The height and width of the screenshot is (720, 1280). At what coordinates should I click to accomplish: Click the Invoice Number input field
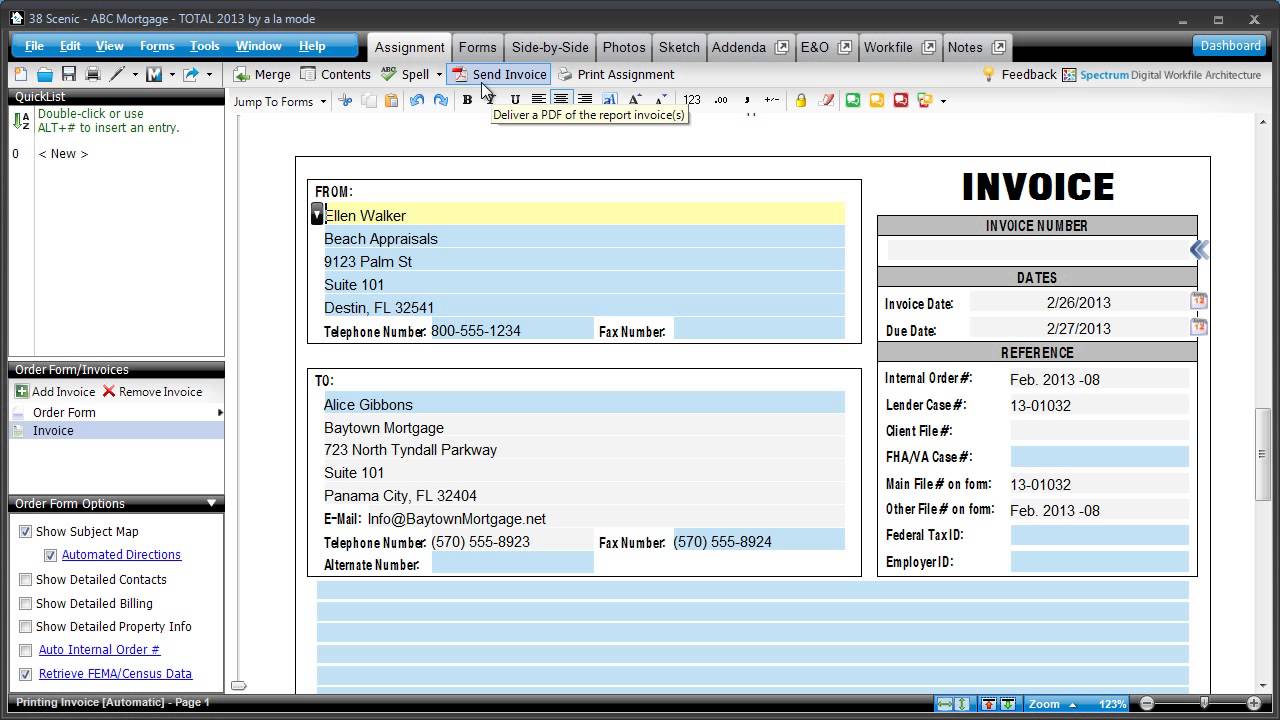pyautogui.click(x=1037, y=250)
